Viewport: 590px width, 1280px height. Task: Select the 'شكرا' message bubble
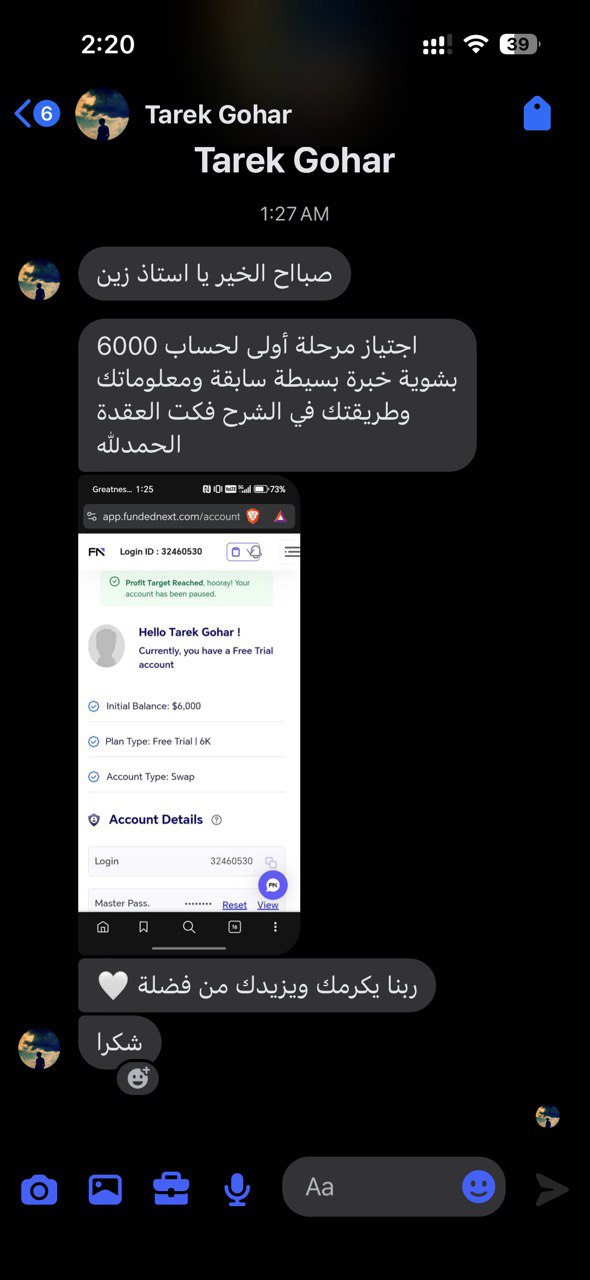click(x=119, y=1043)
